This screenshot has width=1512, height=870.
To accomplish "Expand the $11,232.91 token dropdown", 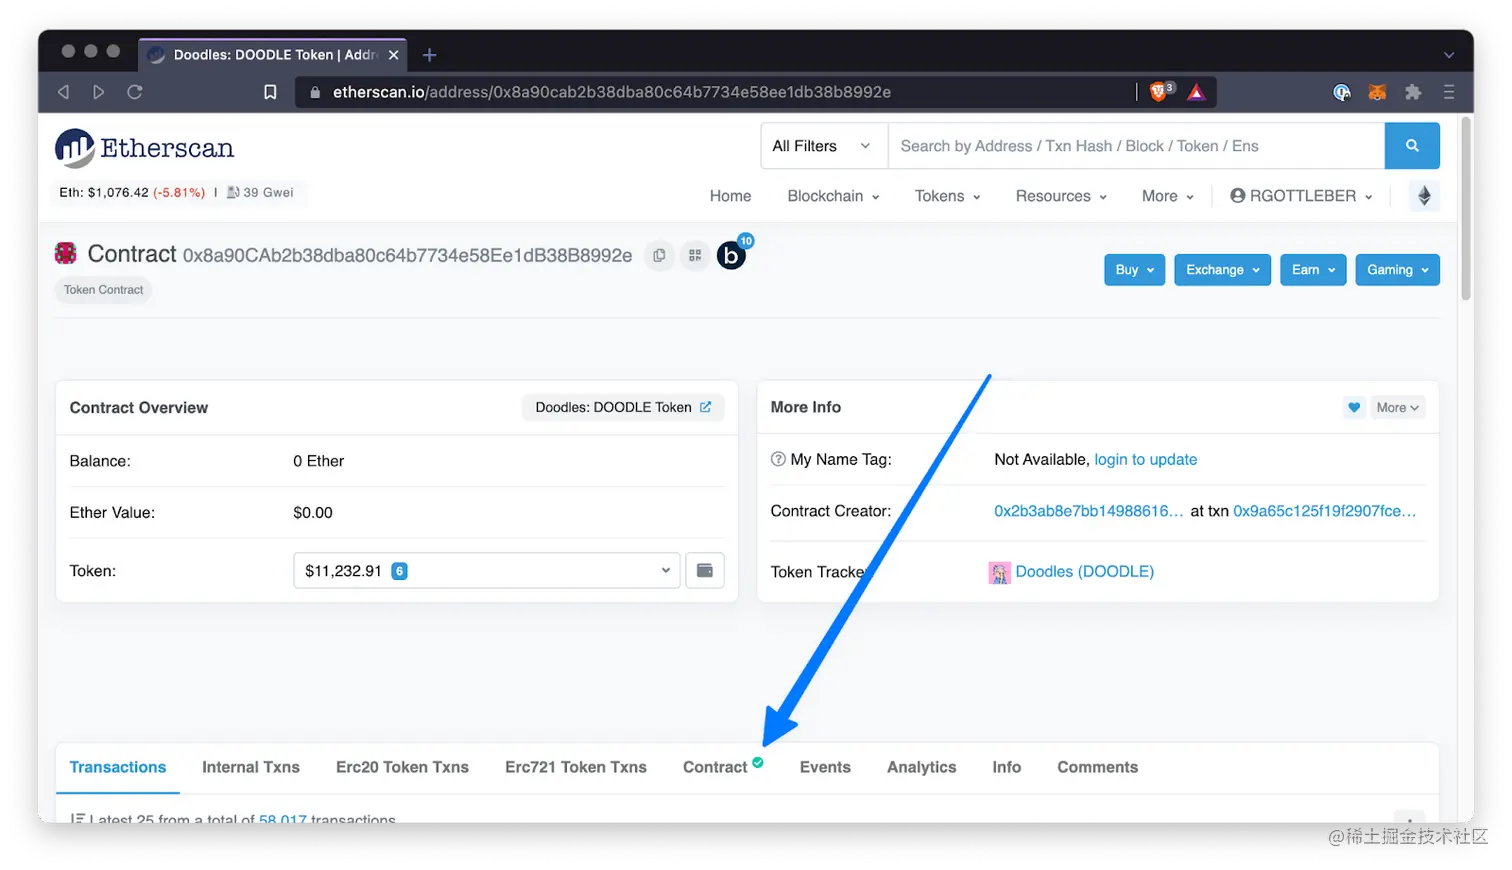I will pos(487,571).
